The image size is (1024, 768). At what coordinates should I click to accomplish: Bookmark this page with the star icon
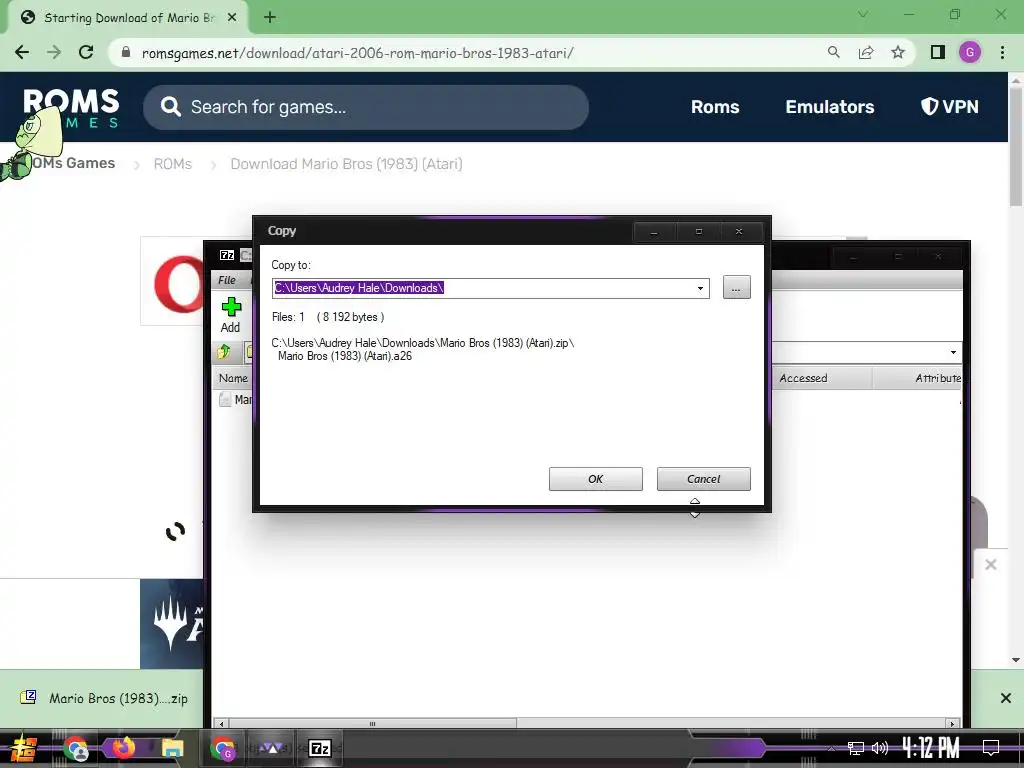click(898, 52)
